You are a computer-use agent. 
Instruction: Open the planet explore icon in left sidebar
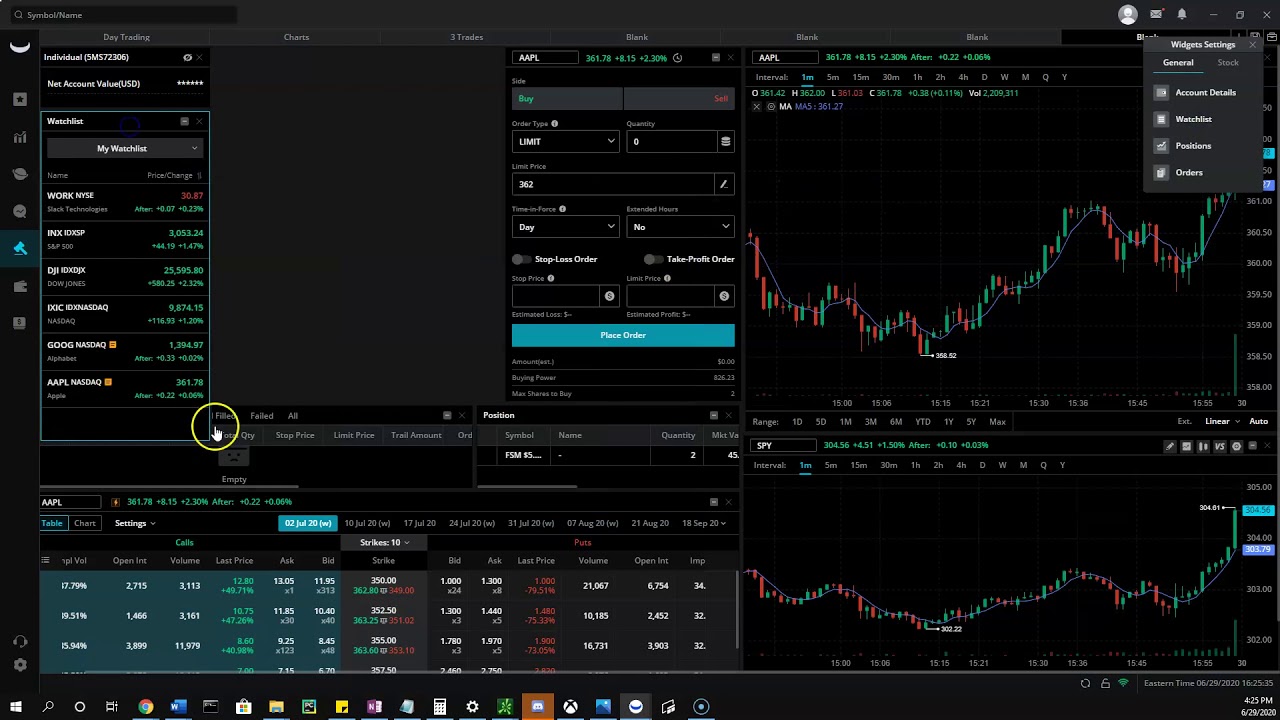click(20, 174)
